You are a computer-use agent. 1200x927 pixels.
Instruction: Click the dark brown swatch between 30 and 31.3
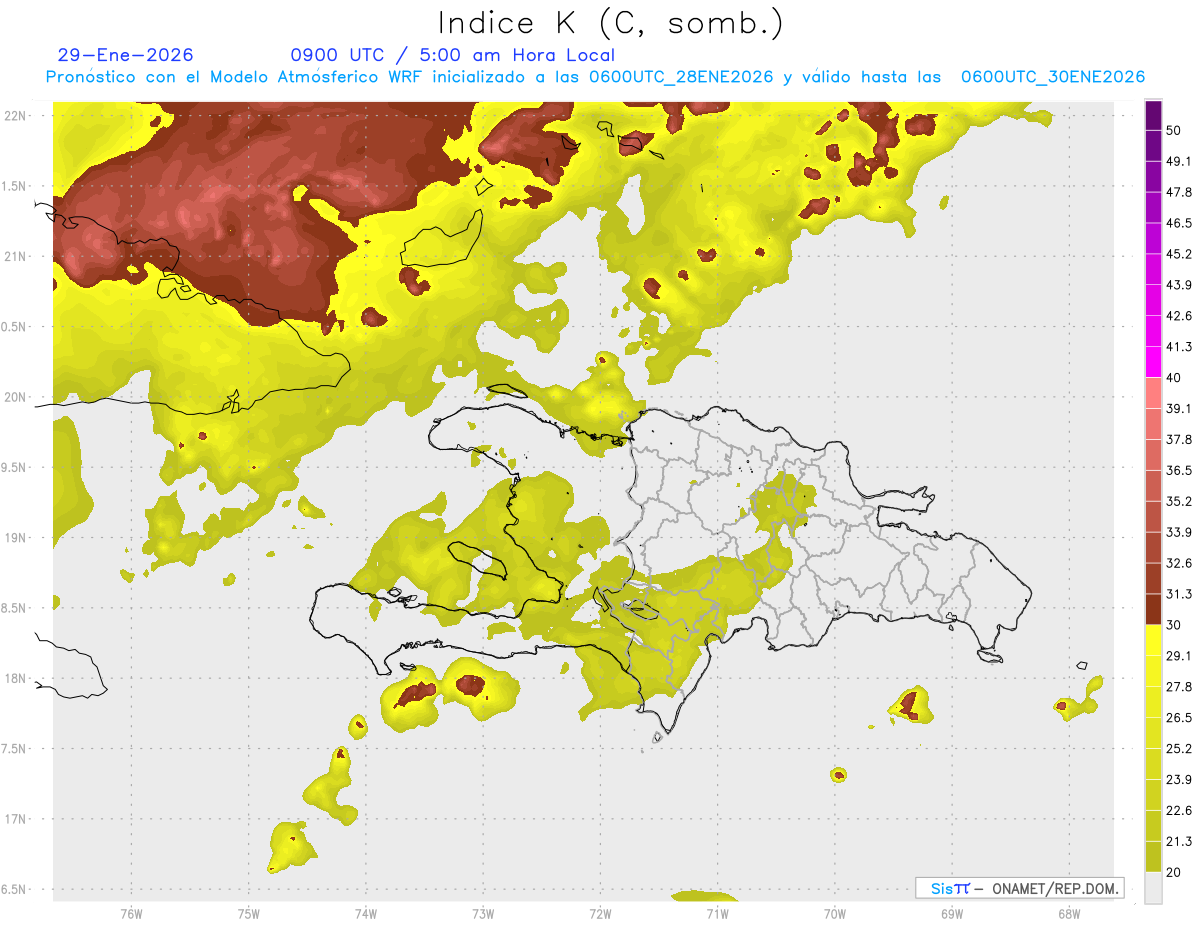coord(1153,610)
